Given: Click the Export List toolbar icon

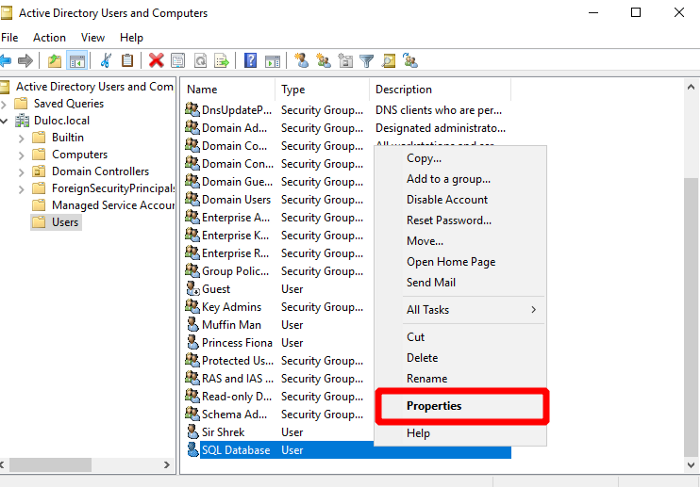Looking at the screenshot, I should click(x=221, y=60).
